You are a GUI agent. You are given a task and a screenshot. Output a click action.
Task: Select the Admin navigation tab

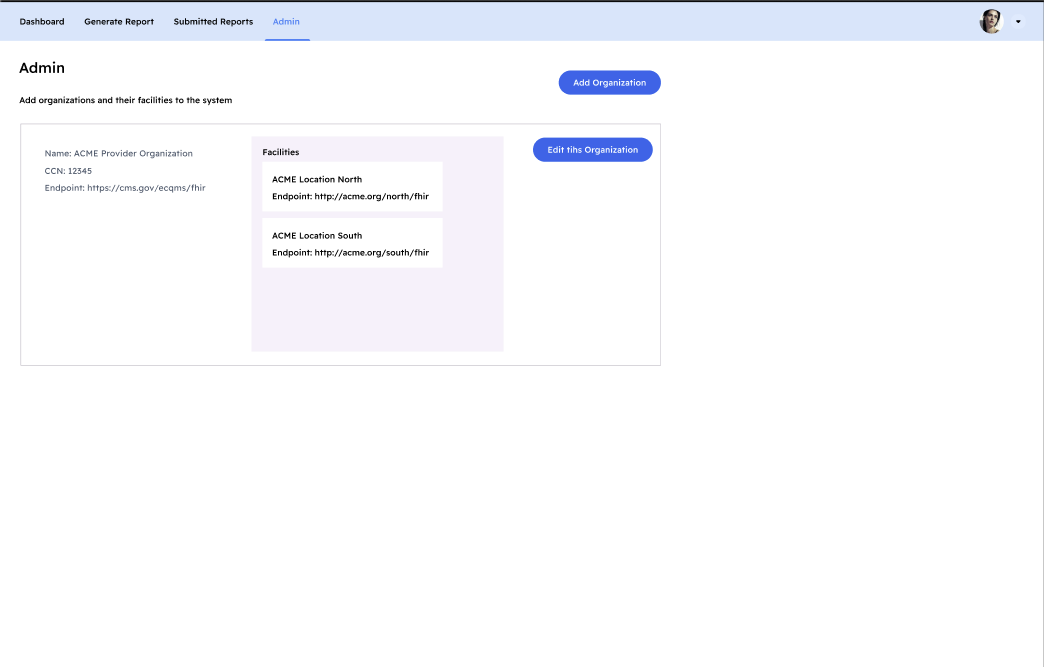point(286,21)
